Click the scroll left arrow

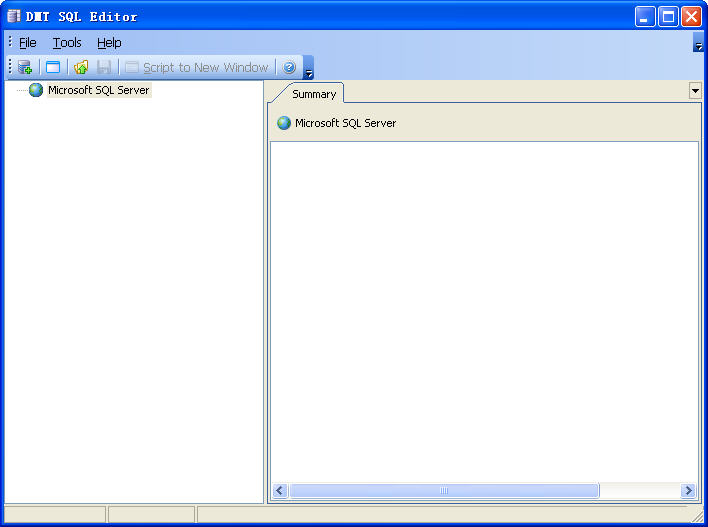click(280, 491)
